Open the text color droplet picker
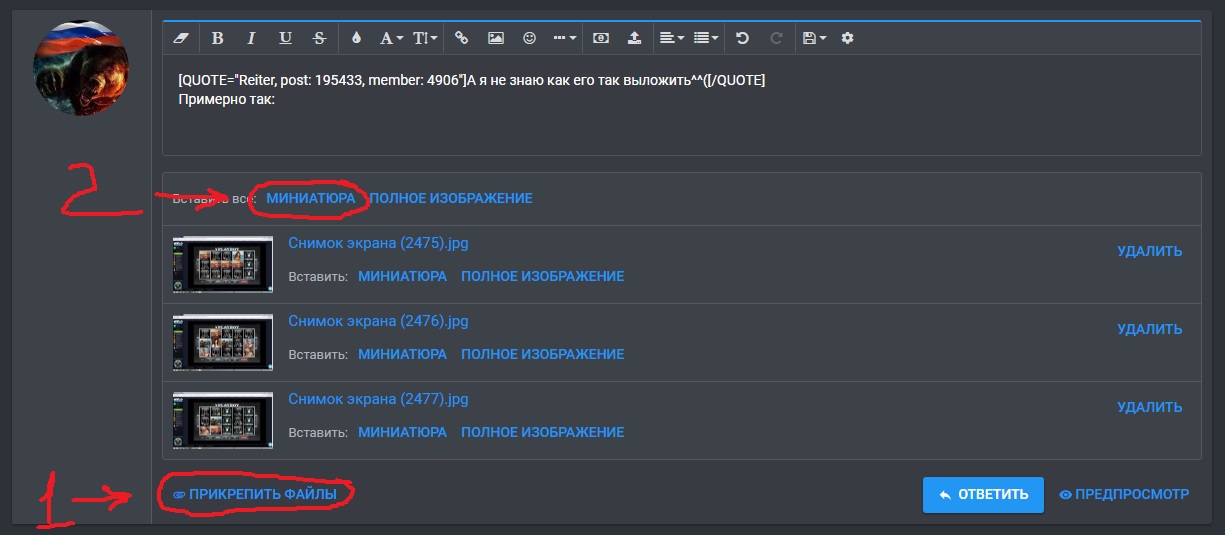Viewport: 1225px width, 535px height. click(356, 38)
